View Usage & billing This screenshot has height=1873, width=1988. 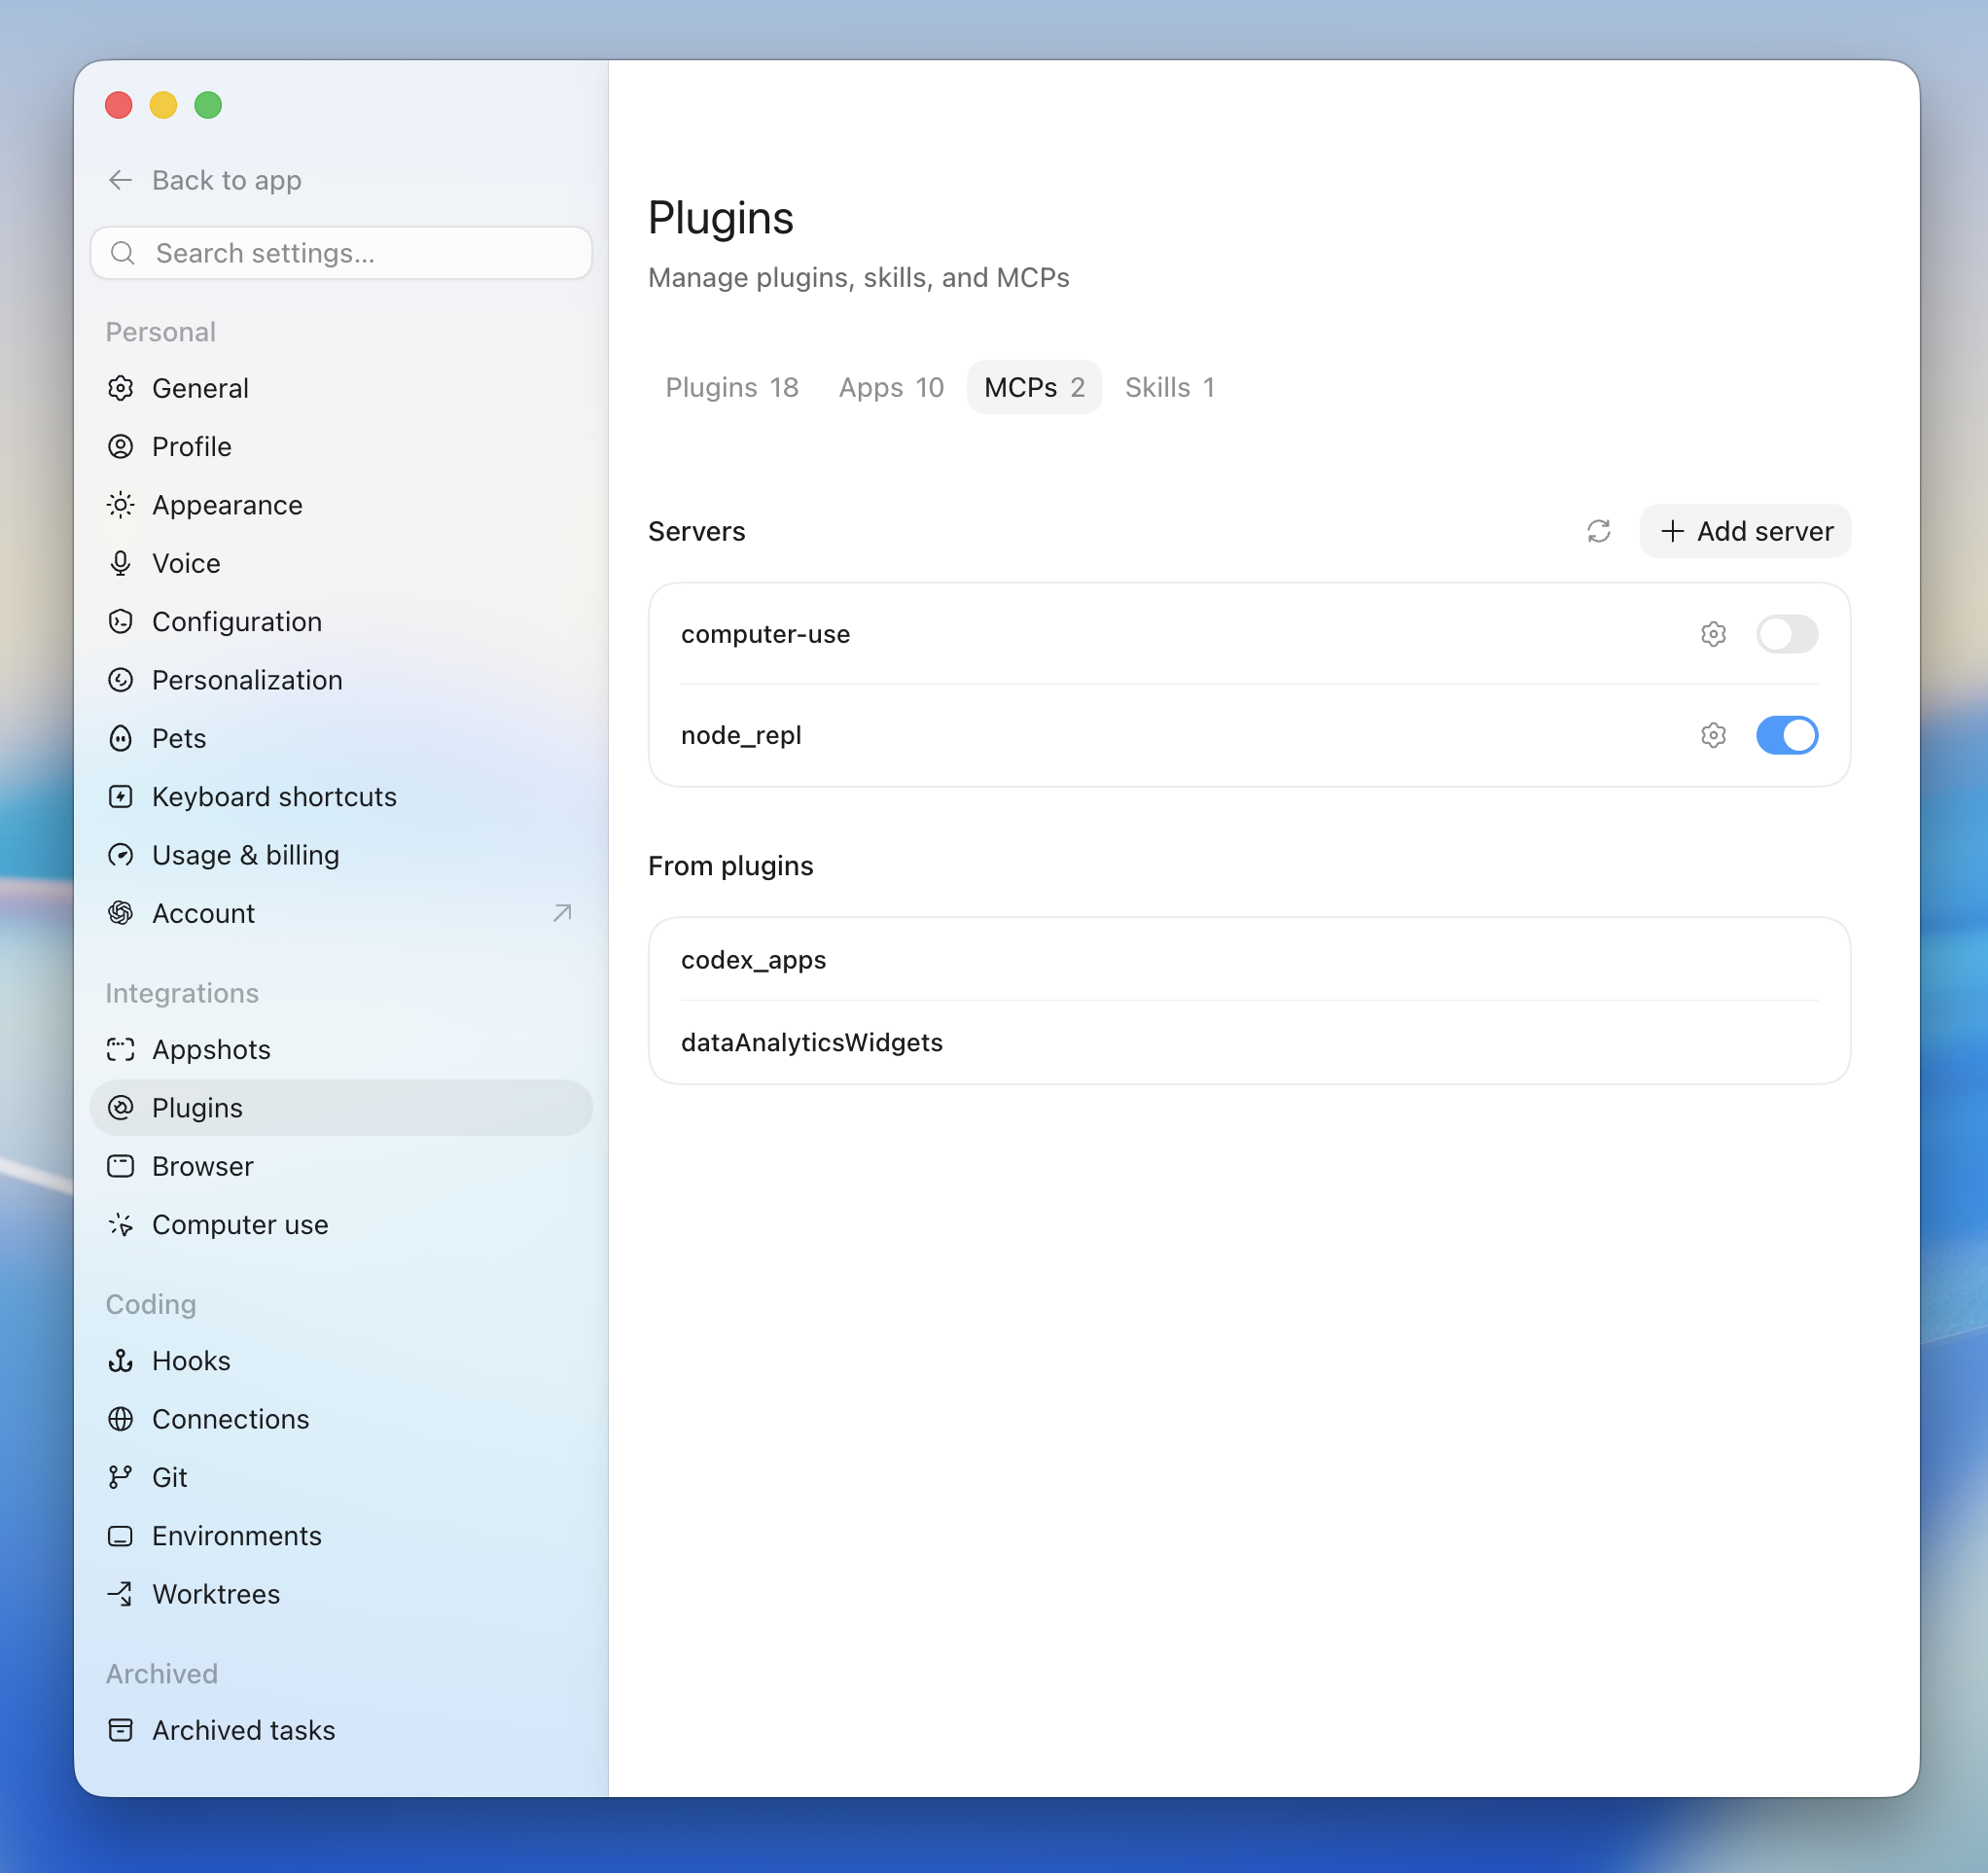click(x=341, y=855)
